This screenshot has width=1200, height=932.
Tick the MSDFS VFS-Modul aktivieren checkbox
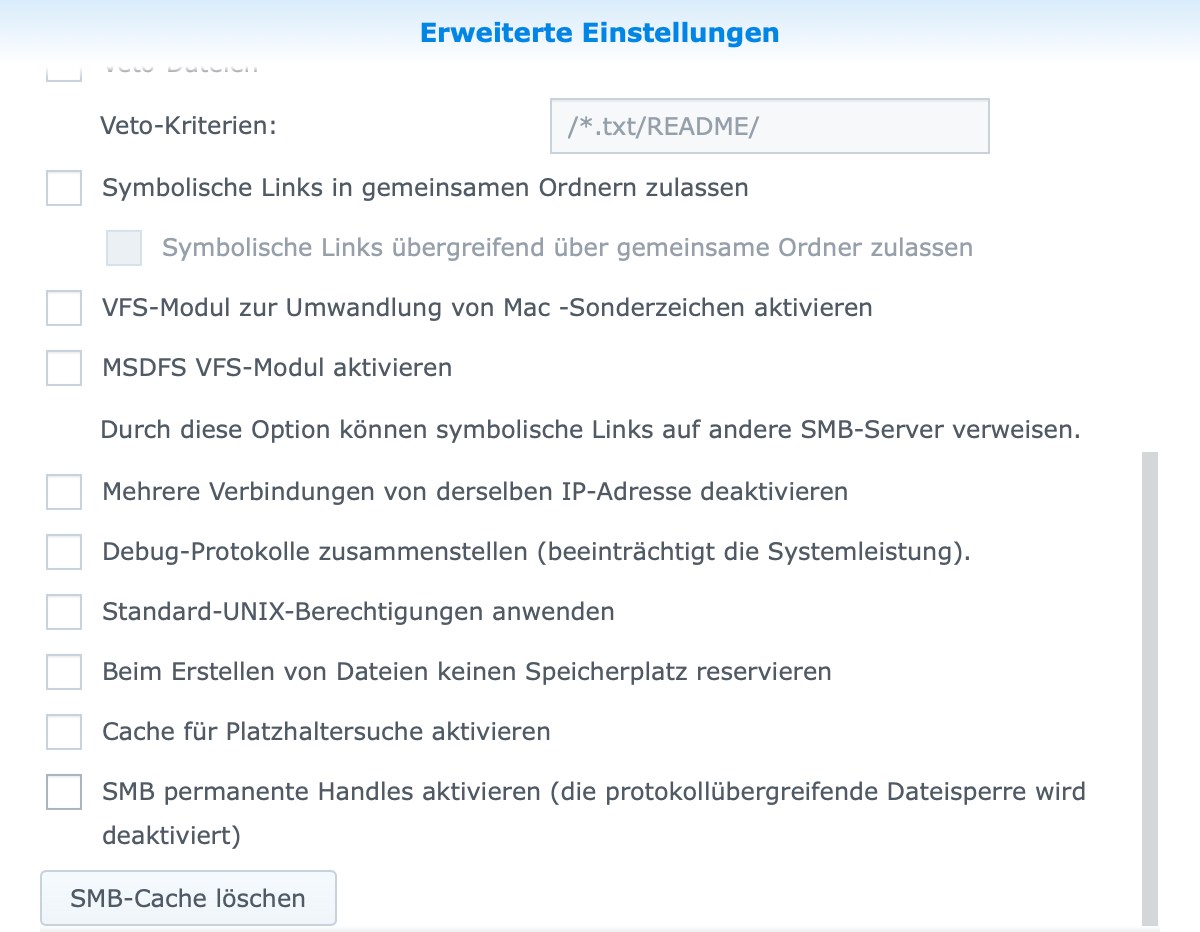tap(64, 368)
